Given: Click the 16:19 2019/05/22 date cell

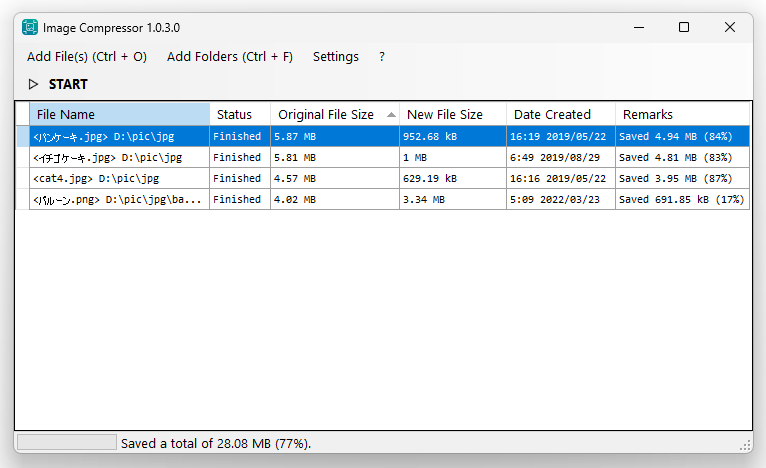Looking at the screenshot, I should pyautogui.click(x=561, y=136).
